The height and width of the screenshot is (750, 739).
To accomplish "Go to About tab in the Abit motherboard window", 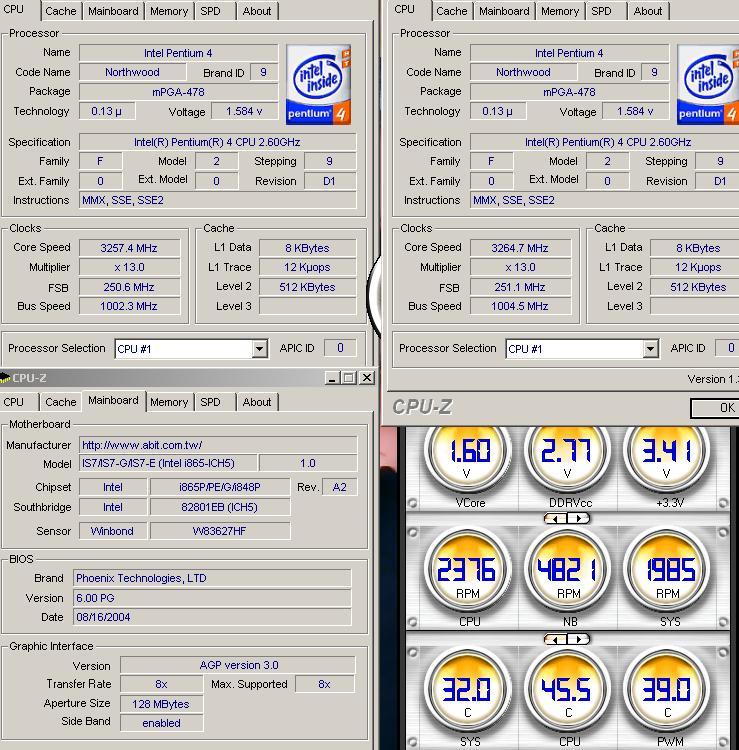I will [257, 402].
